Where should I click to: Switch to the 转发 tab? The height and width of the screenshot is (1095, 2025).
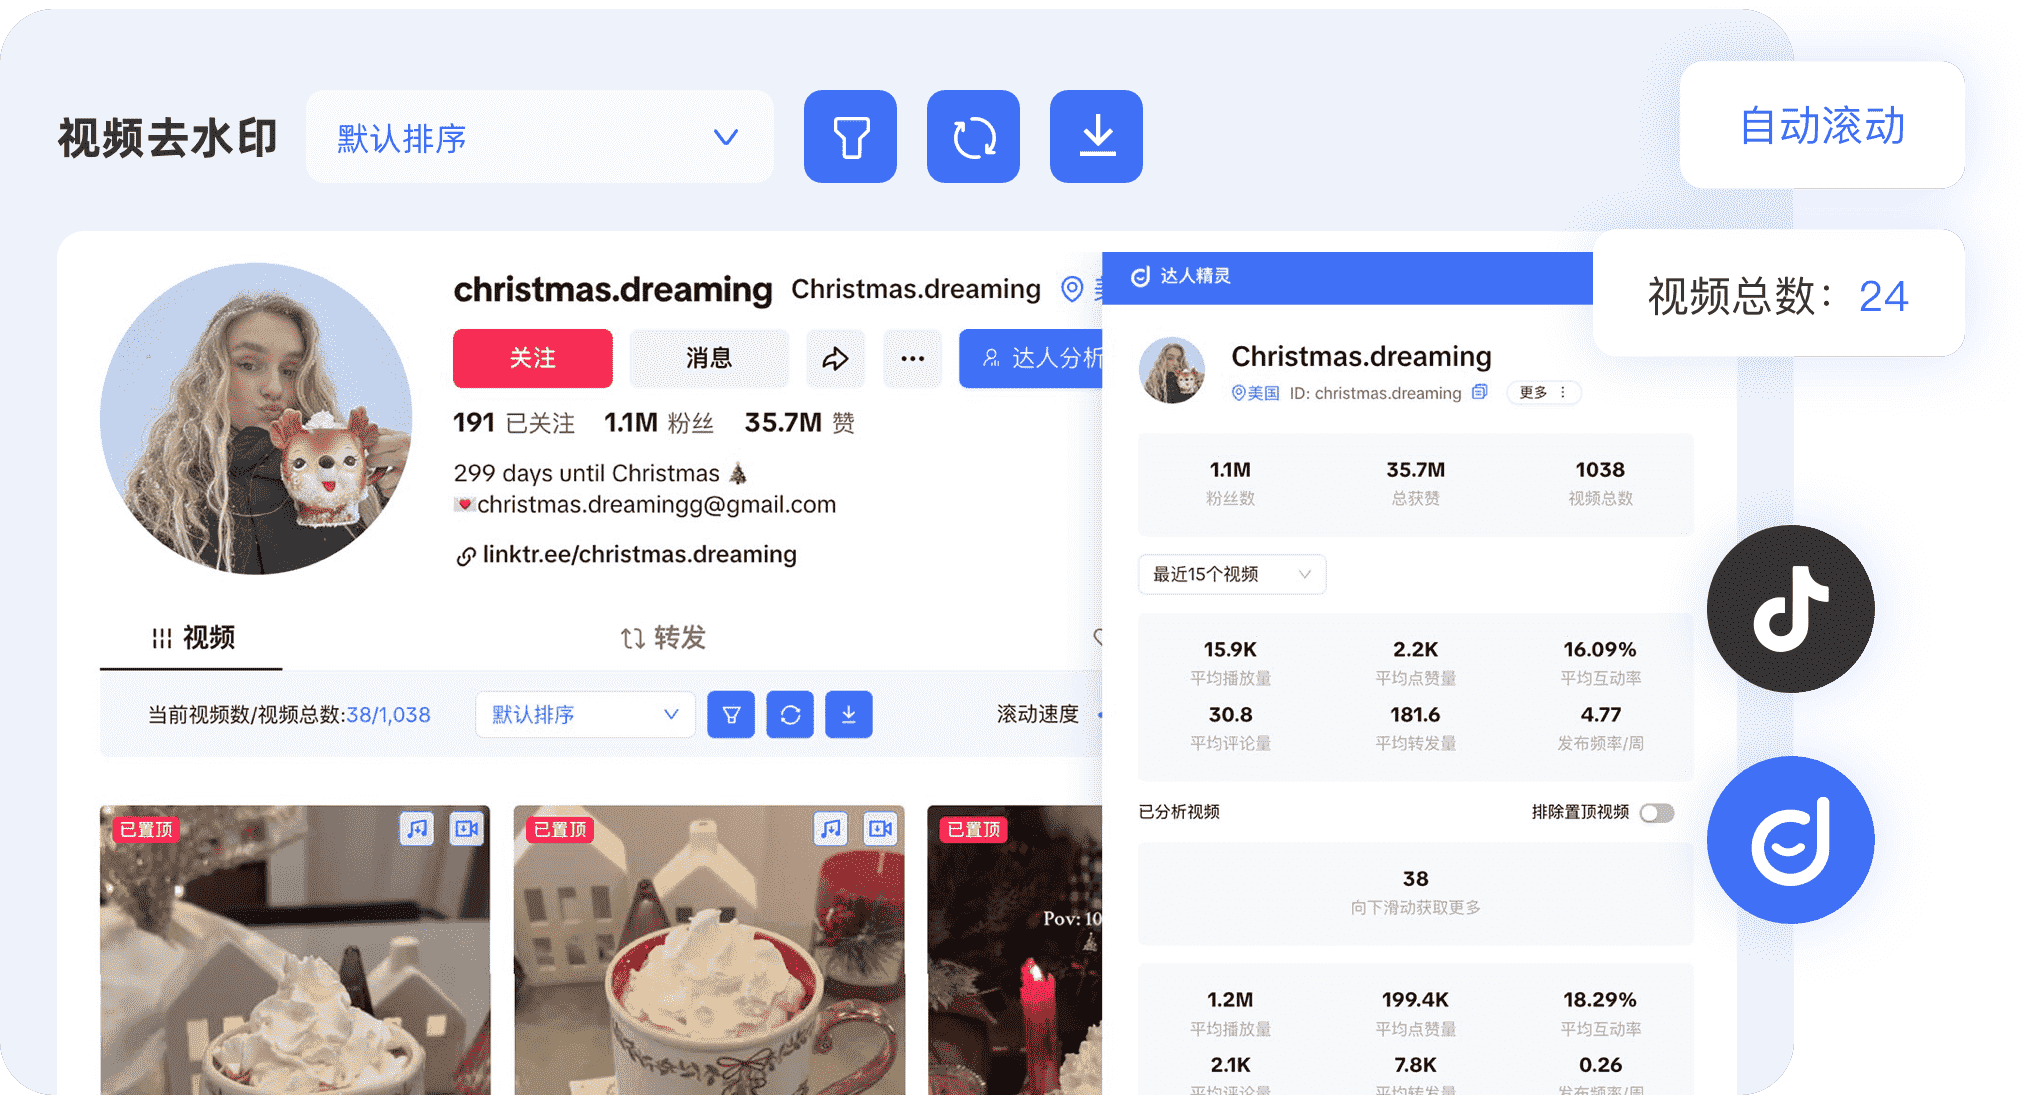tap(663, 637)
